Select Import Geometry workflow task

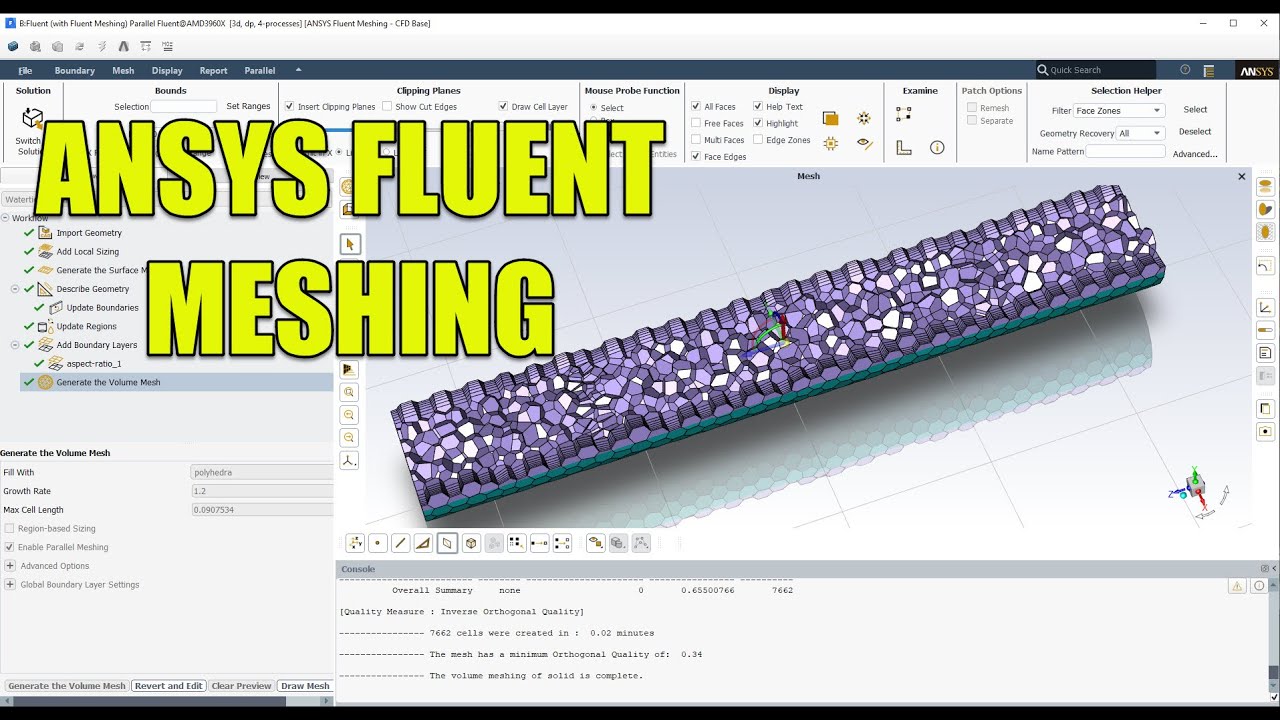point(89,233)
